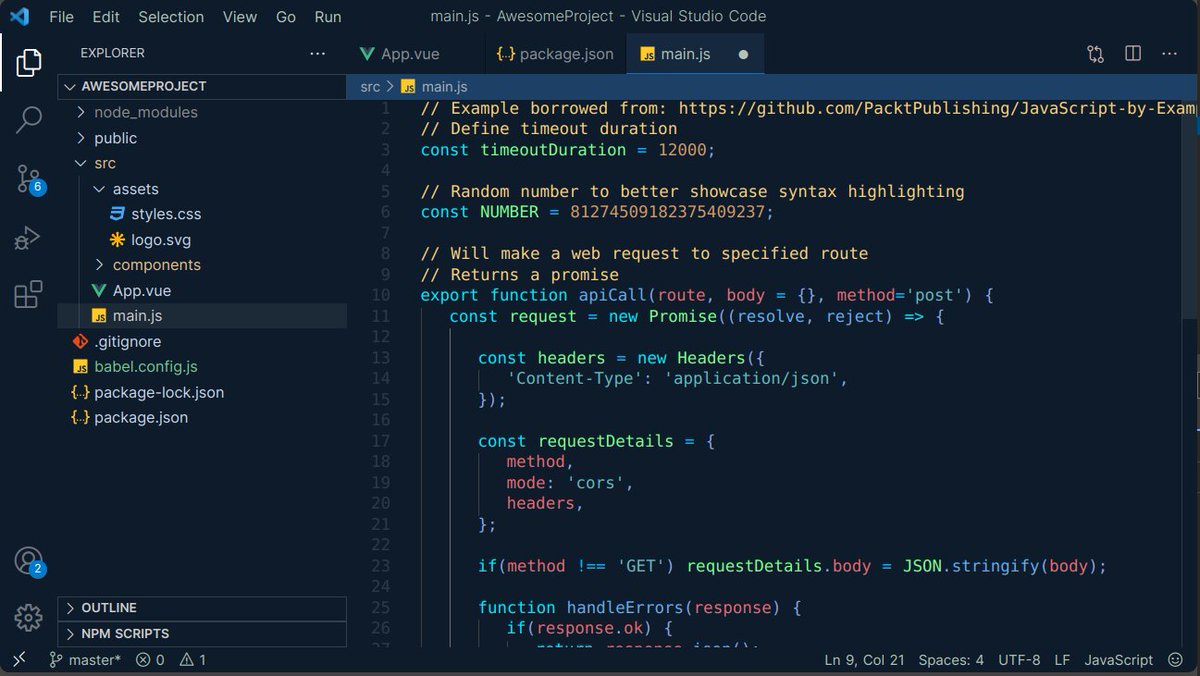Switch to the App.vue editor tab
This screenshot has width=1200, height=676.
coord(415,54)
